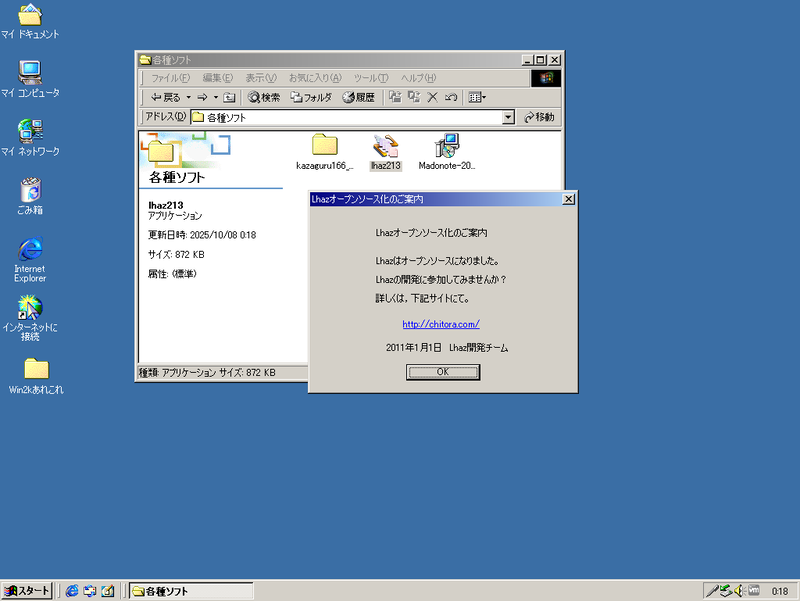Click the Views icon on the toolbar

click(474, 97)
